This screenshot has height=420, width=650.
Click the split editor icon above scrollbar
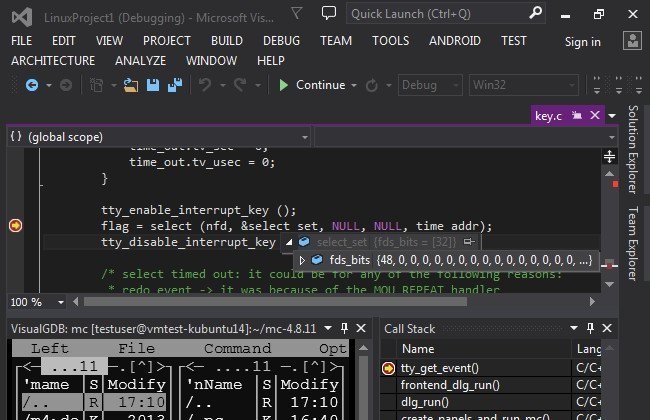tap(609, 157)
